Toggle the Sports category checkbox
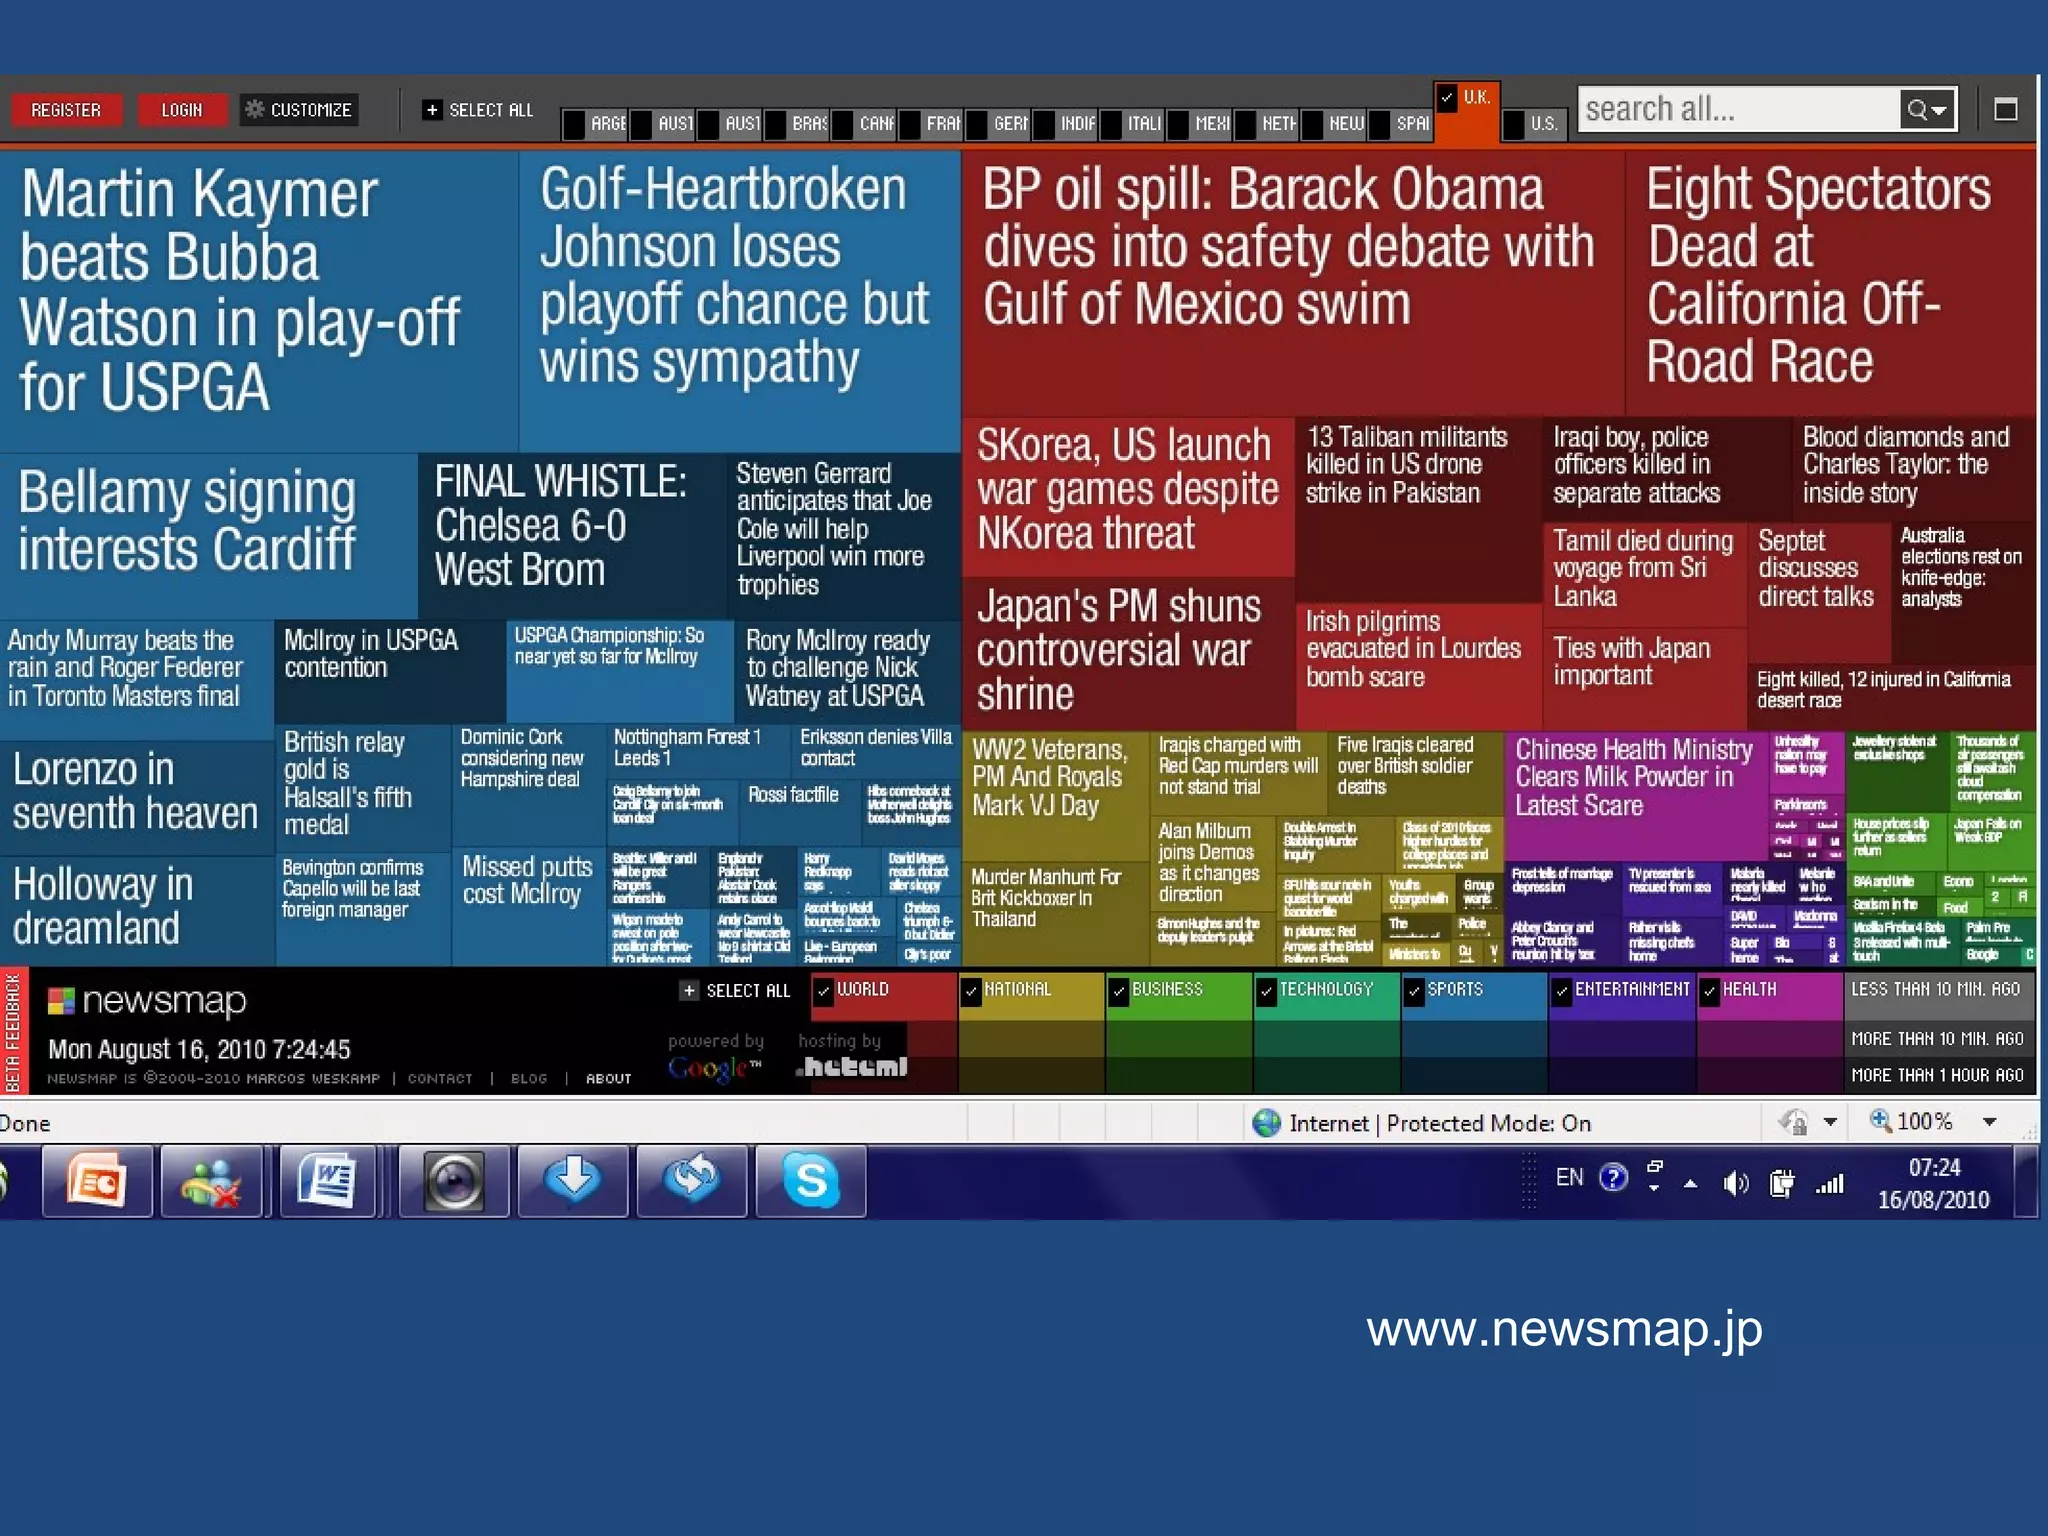 [1414, 990]
